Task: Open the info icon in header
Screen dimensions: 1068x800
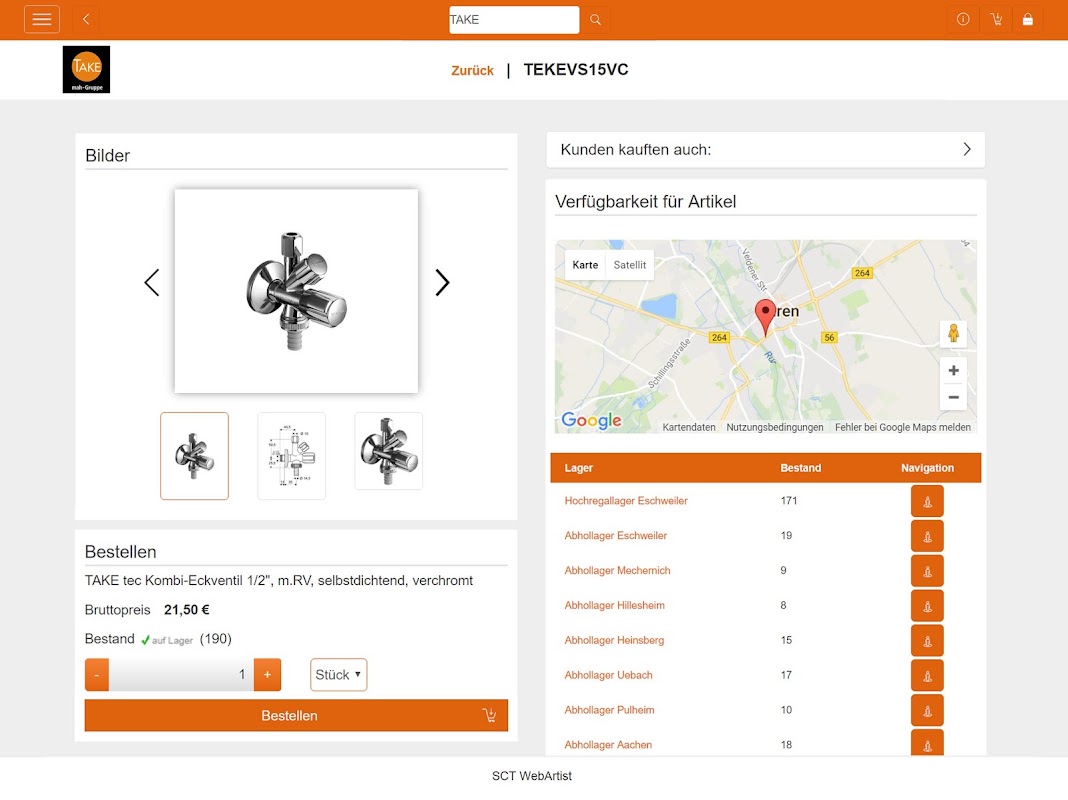Action: tap(963, 19)
